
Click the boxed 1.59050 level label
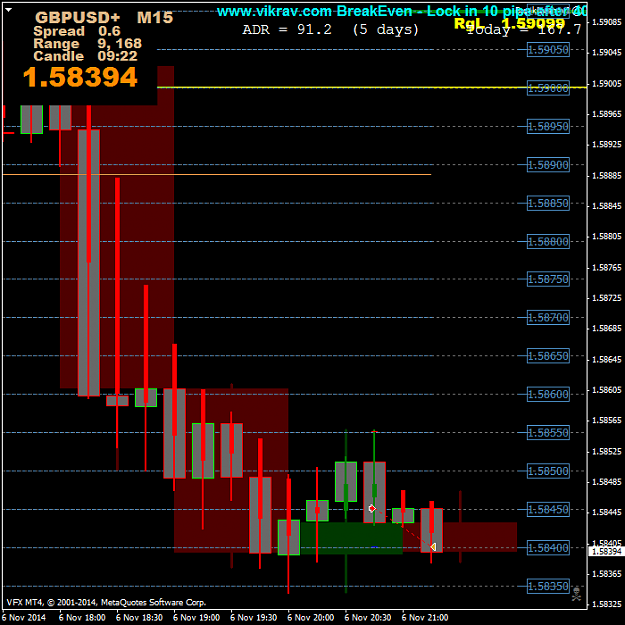tap(548, 50)
